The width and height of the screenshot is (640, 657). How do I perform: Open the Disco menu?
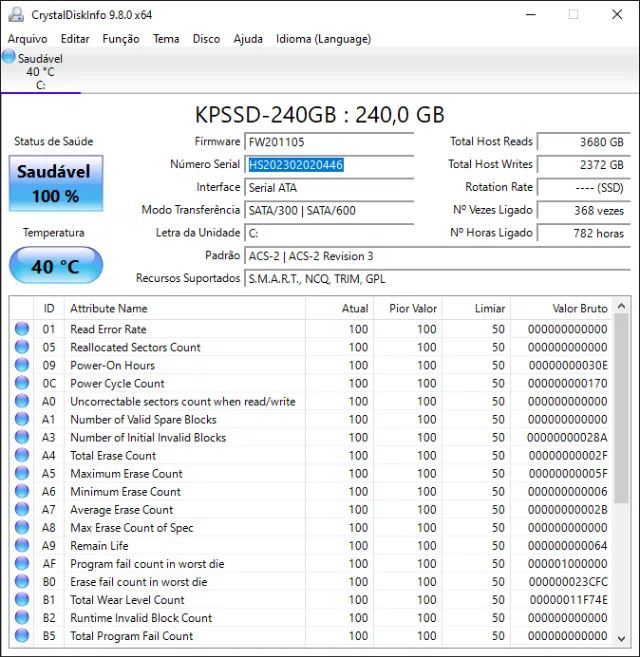206,39
